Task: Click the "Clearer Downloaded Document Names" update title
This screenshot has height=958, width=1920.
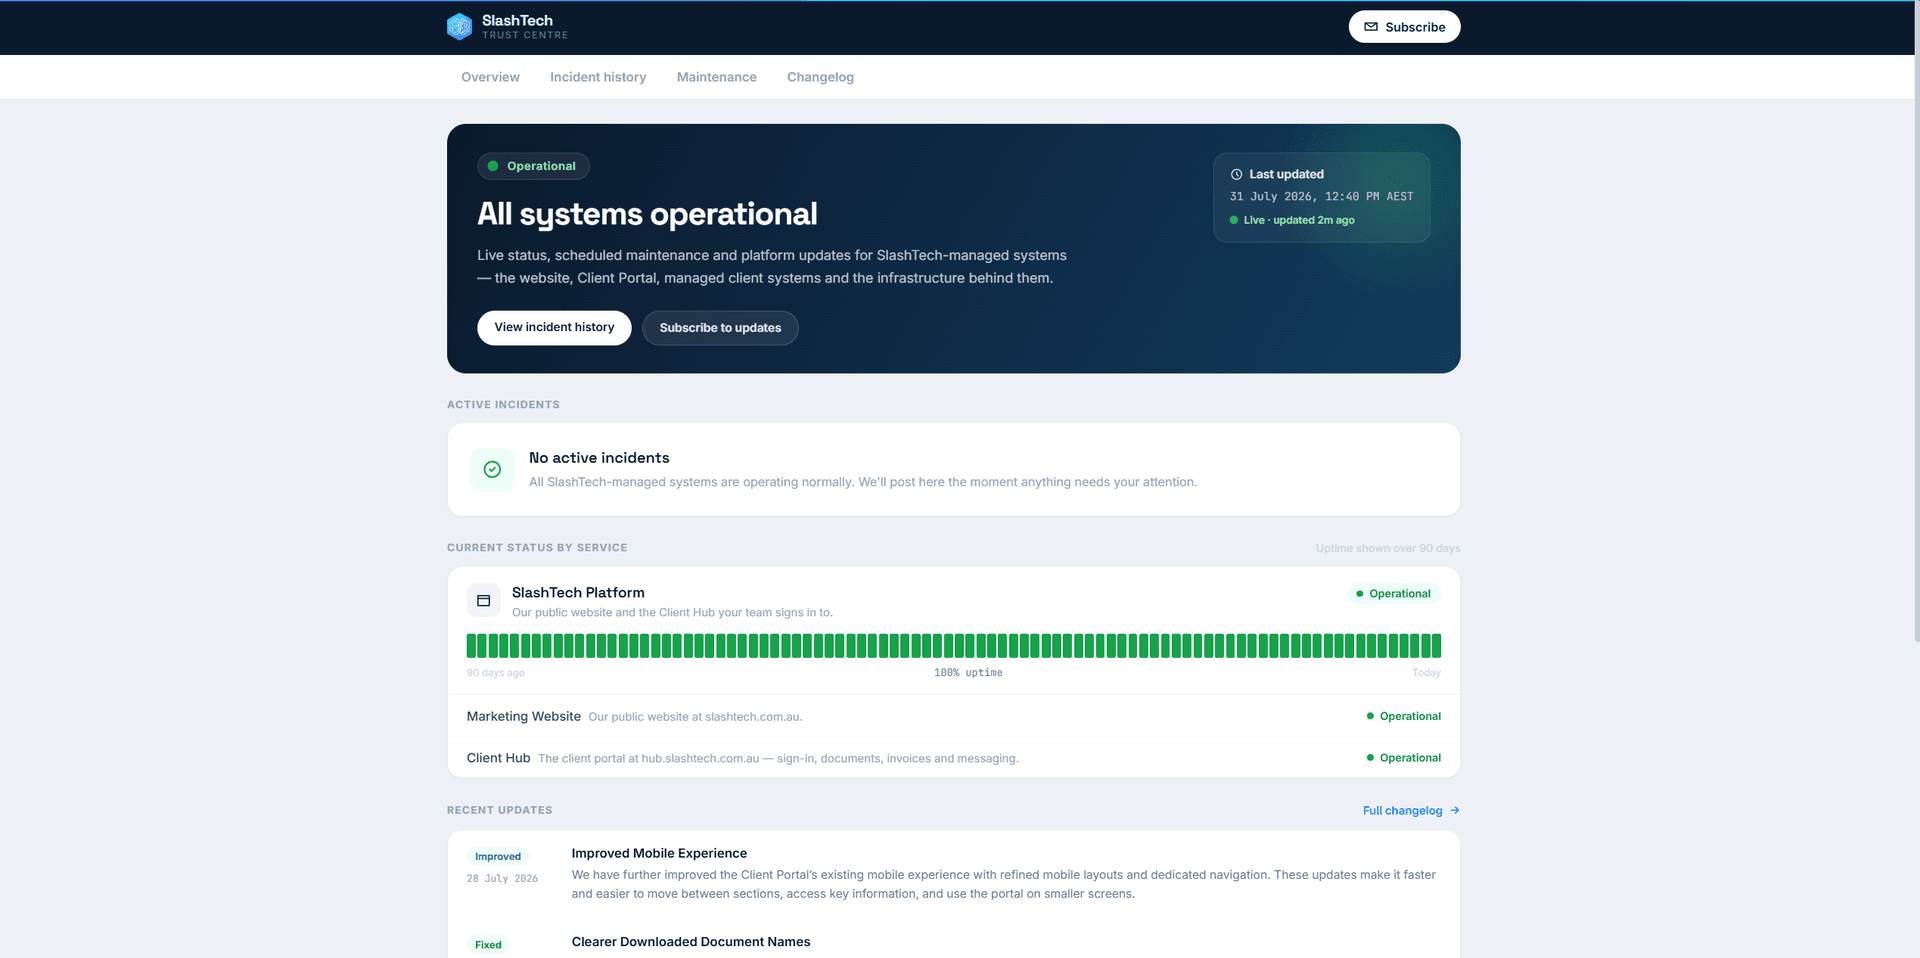Action: [x=691, y=942]
